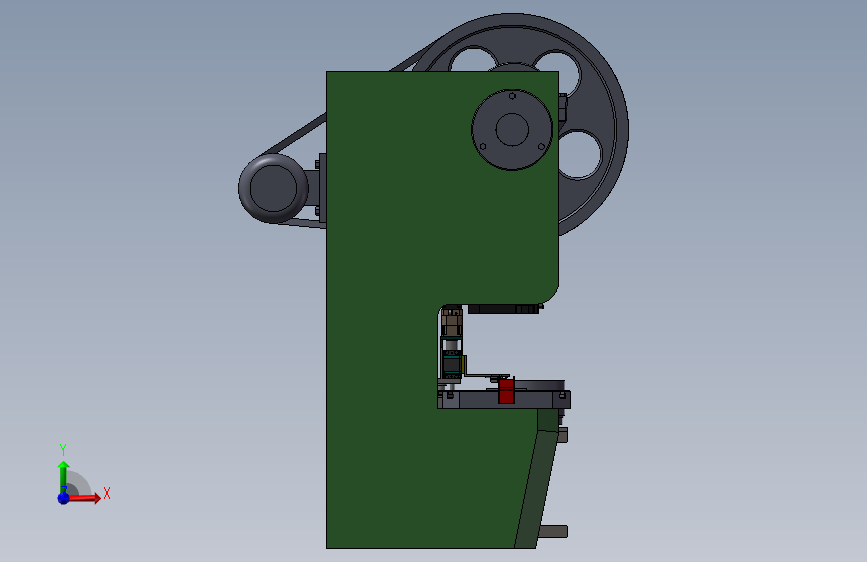Select the small motor pulley
867x562 pixels.
pos(273,188)
